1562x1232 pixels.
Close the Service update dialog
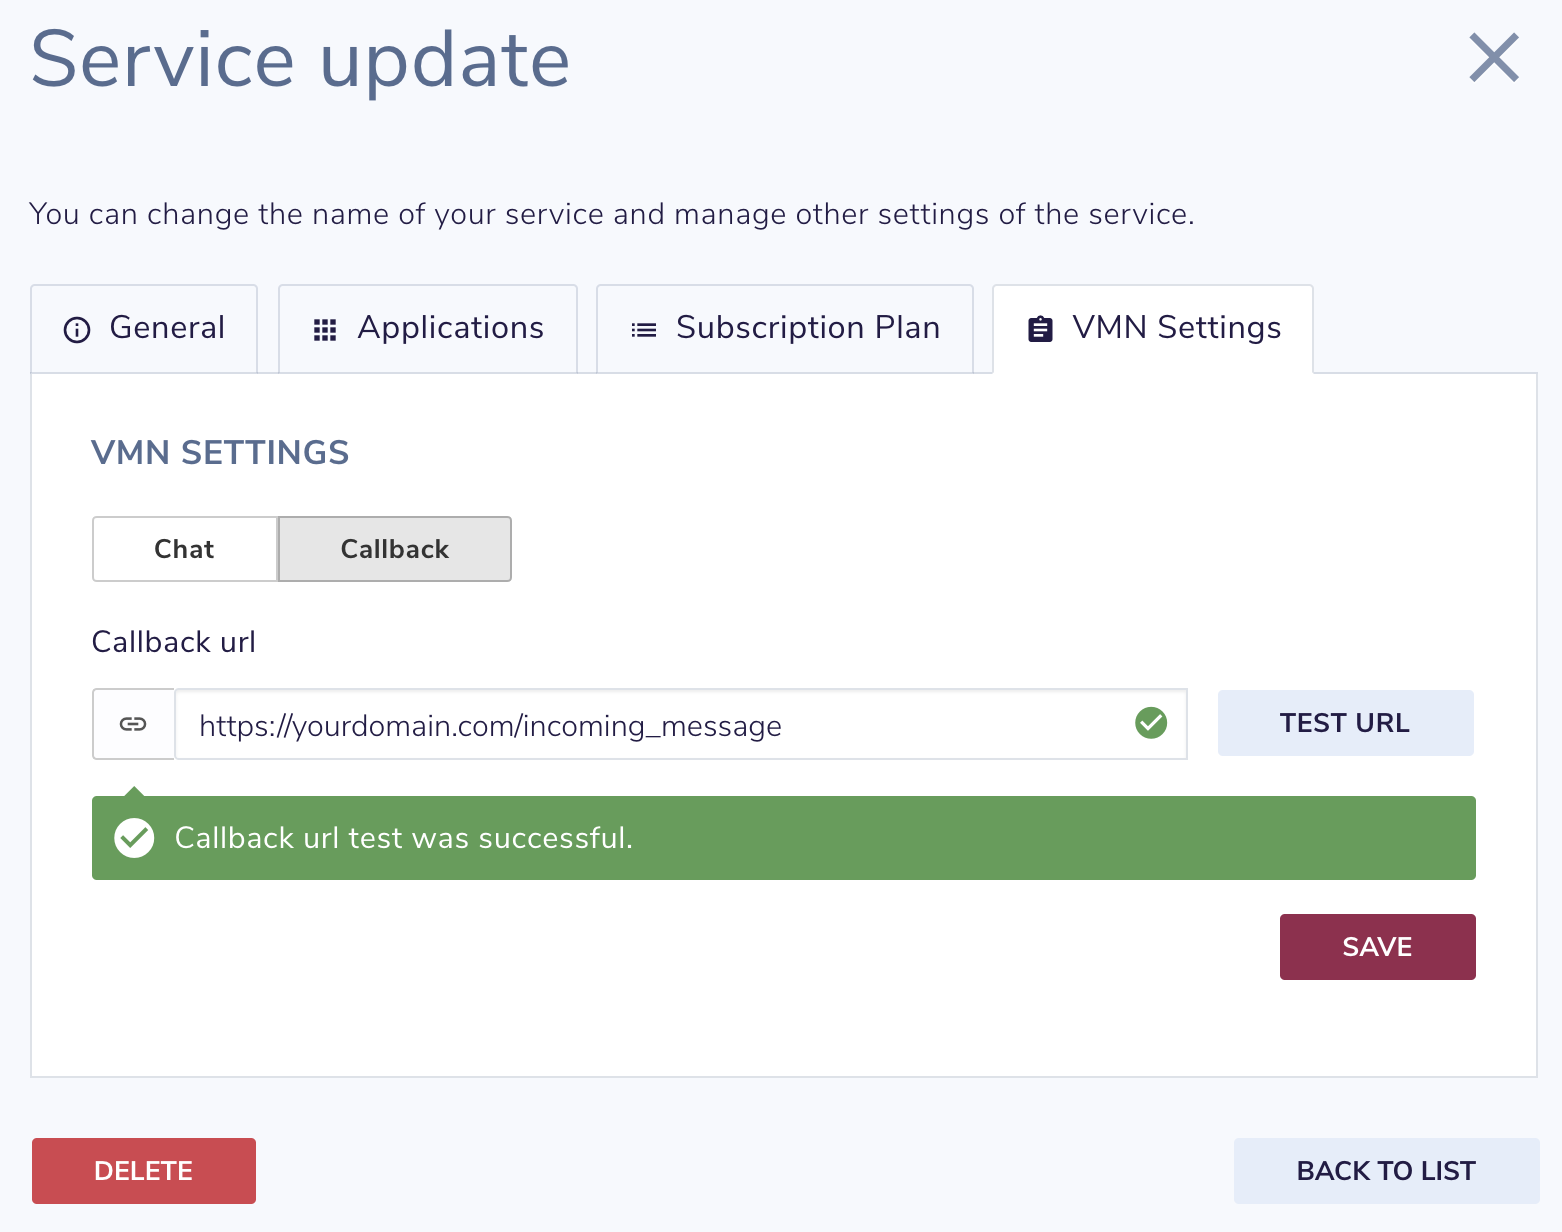click(x=1493, y=59)
